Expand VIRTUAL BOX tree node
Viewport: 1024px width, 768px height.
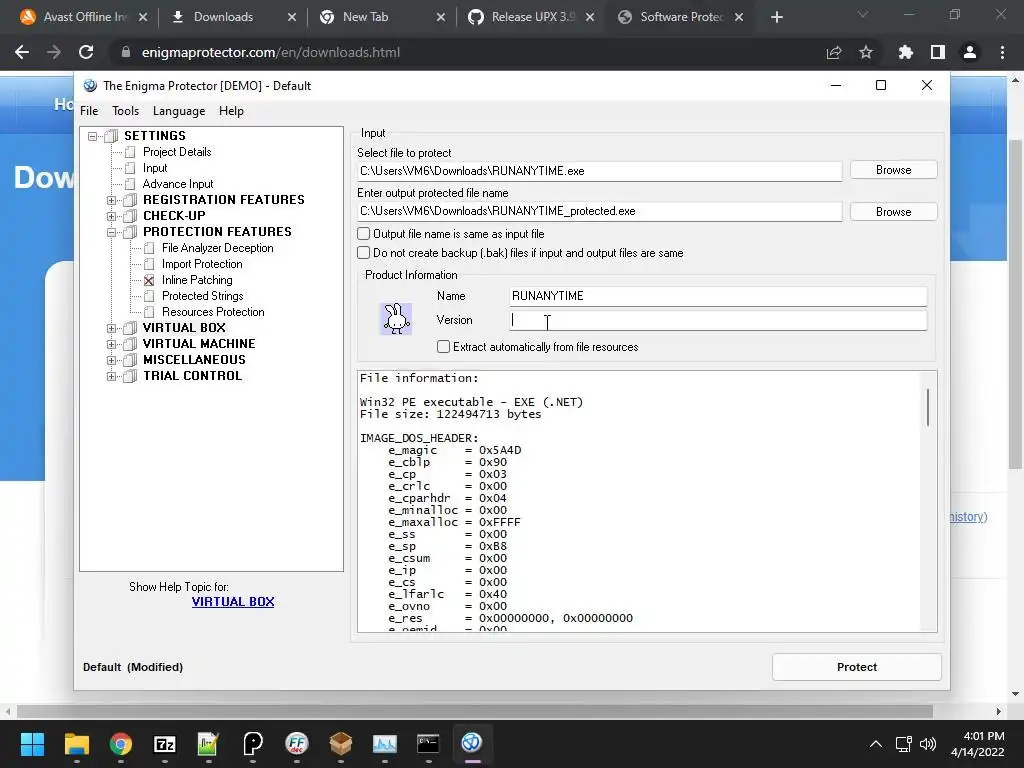tap(112, 328)
